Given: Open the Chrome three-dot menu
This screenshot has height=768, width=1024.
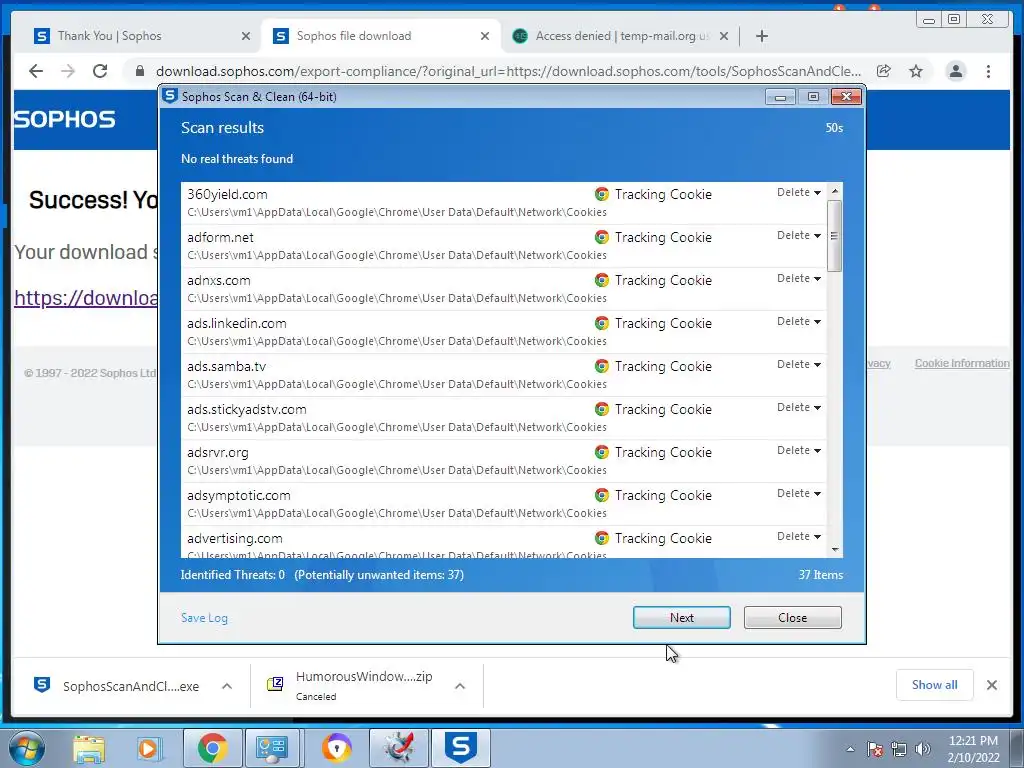Looking at the screenshot, I should 988,71.
